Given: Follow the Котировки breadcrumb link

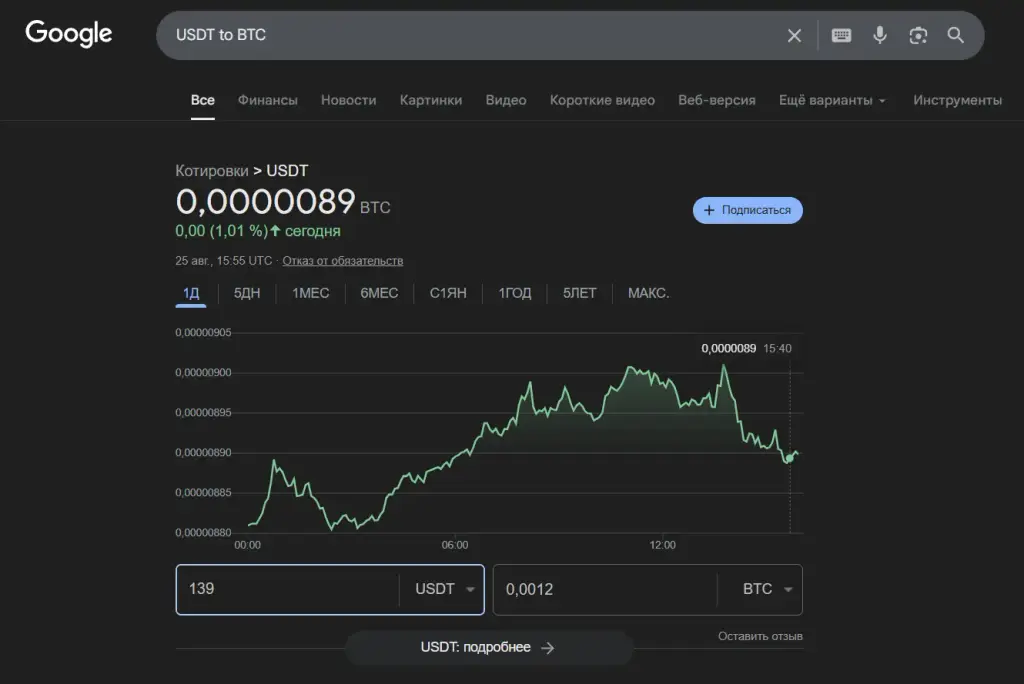Looking at the screenshot, I should (x=212, y=171).
